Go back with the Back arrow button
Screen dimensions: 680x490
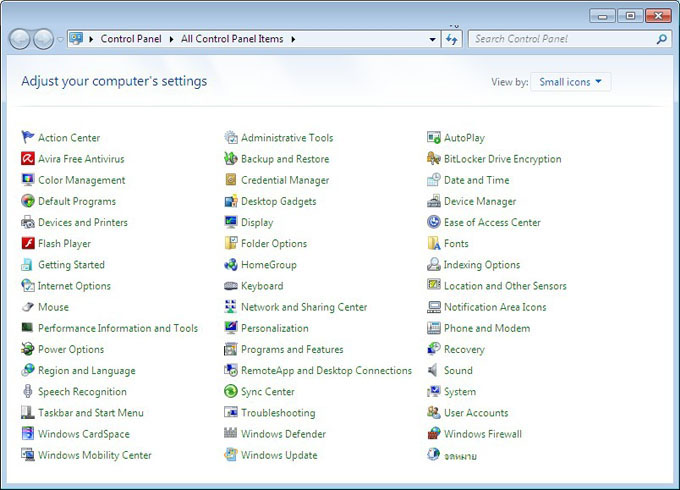20,39
